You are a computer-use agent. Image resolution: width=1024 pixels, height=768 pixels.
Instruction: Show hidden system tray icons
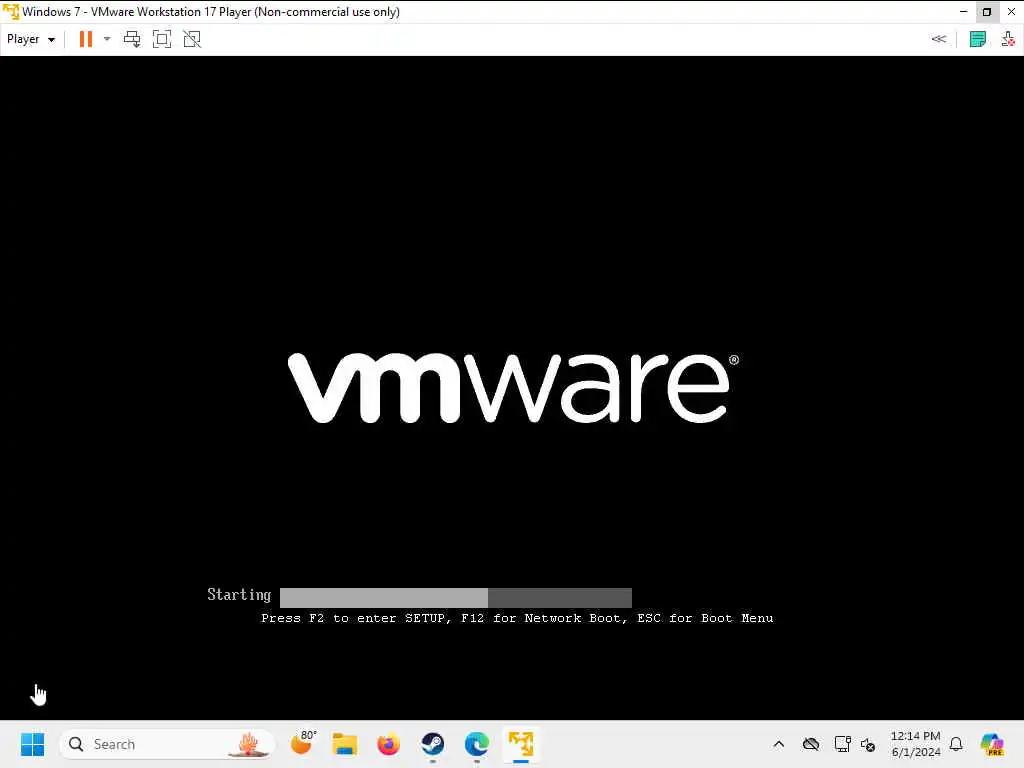click(x=778, y=744)
